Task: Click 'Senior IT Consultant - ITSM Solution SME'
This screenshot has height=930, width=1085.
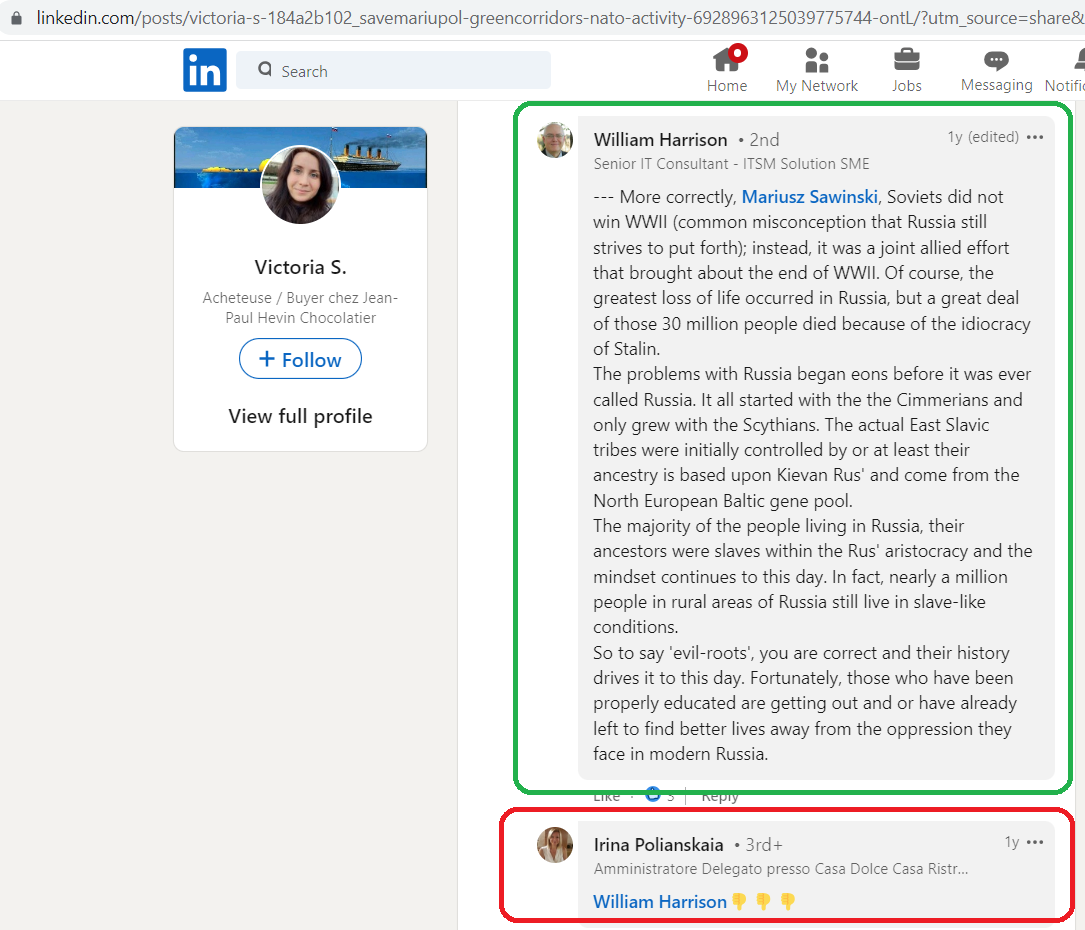Action: point(731,164)
